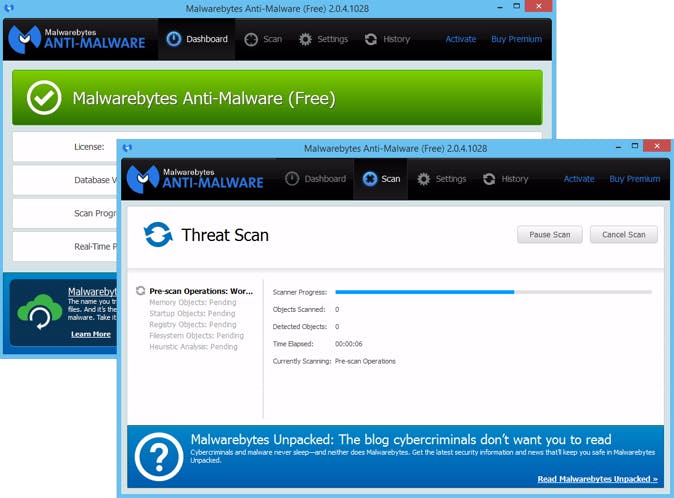Click the Objects Scanned label
674x498 pixels.
(299, 309)
